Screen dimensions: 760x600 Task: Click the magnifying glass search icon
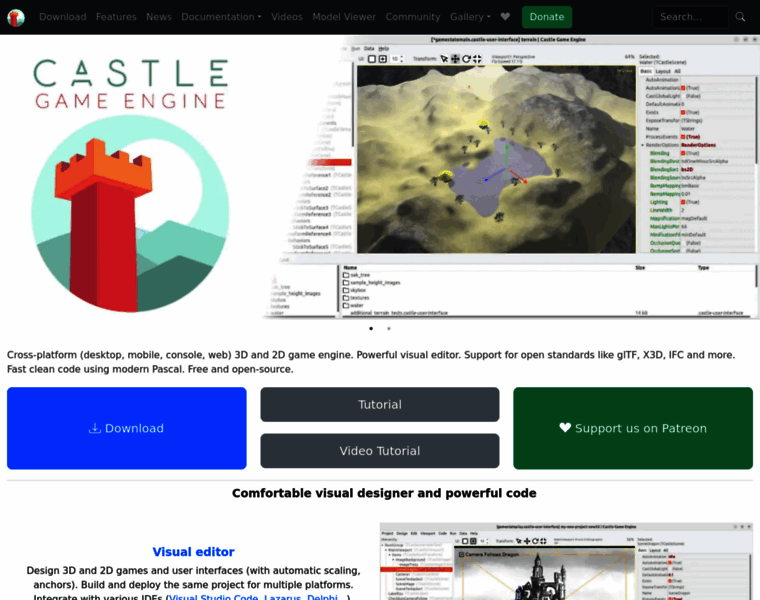pos(740,17)
